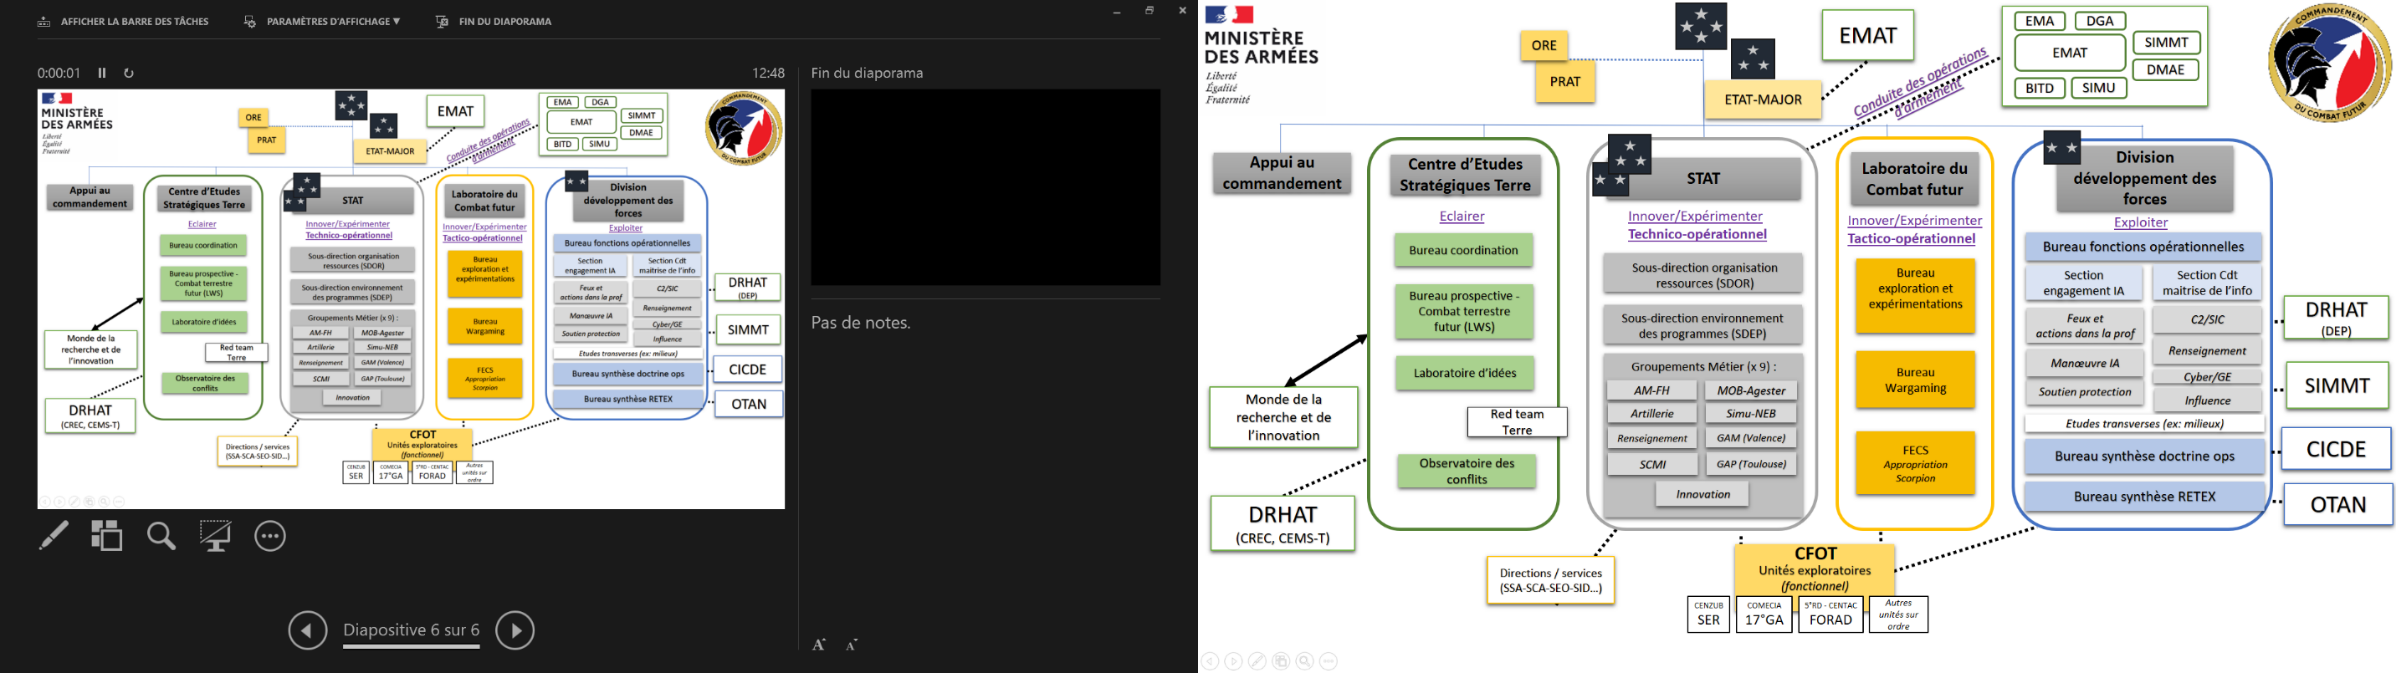Restore down the presenter view window
Image resolution: width=2396 pixels, height=673 pixels.
click(x=1149, y=11)
